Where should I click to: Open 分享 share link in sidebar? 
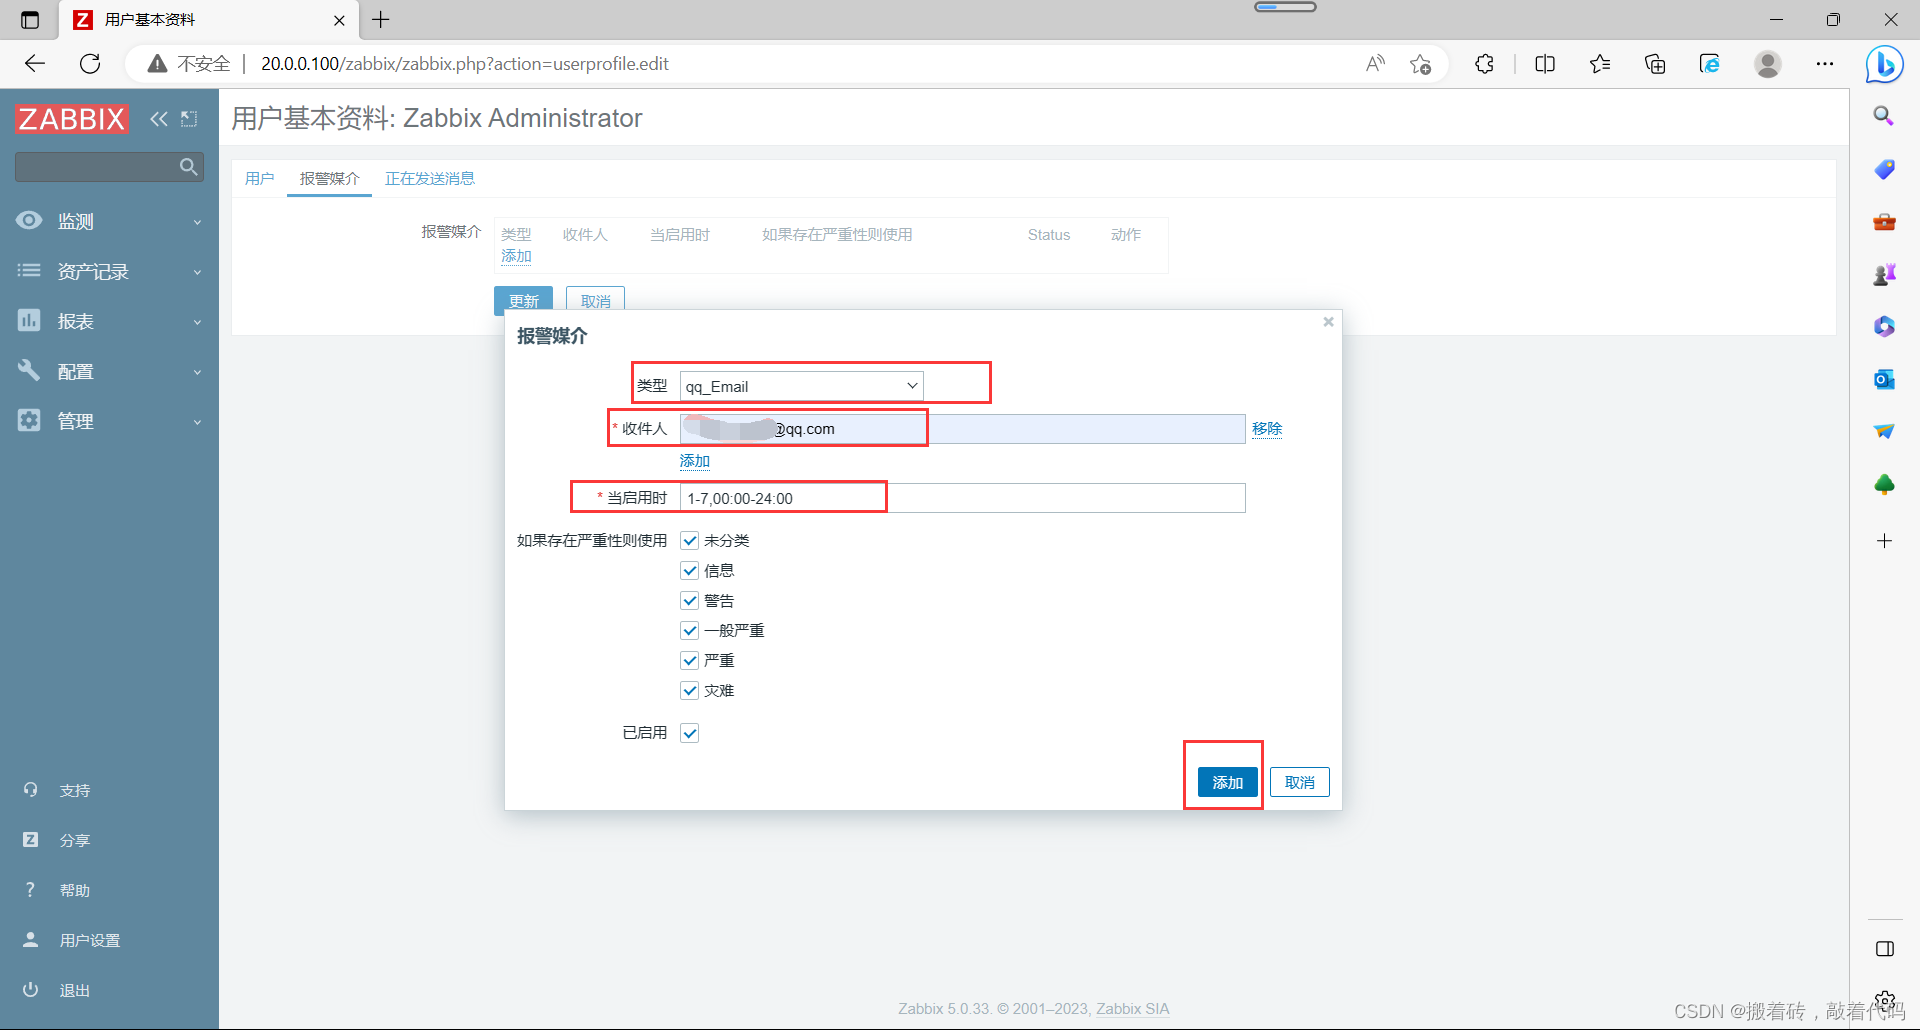[x=74, y=840]
